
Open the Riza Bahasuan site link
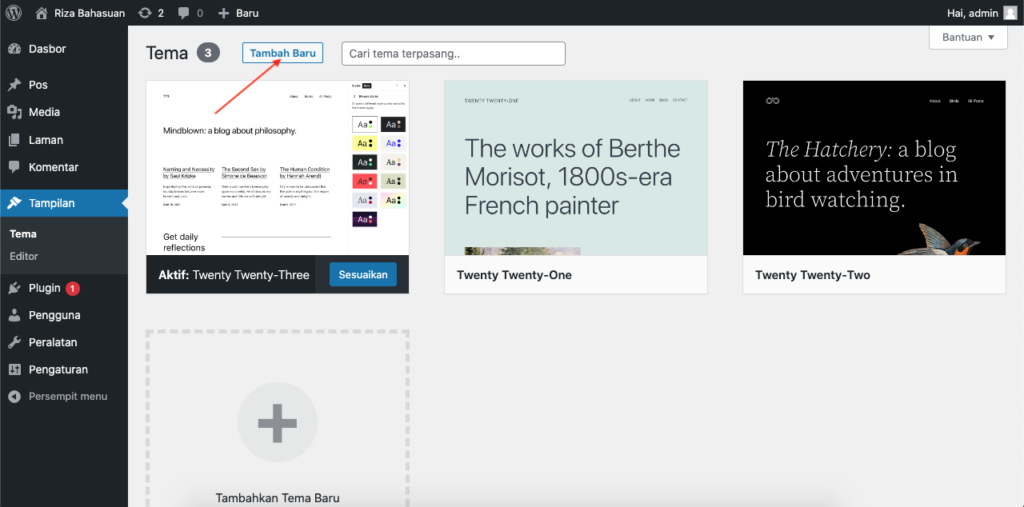[x=89, y=12]
